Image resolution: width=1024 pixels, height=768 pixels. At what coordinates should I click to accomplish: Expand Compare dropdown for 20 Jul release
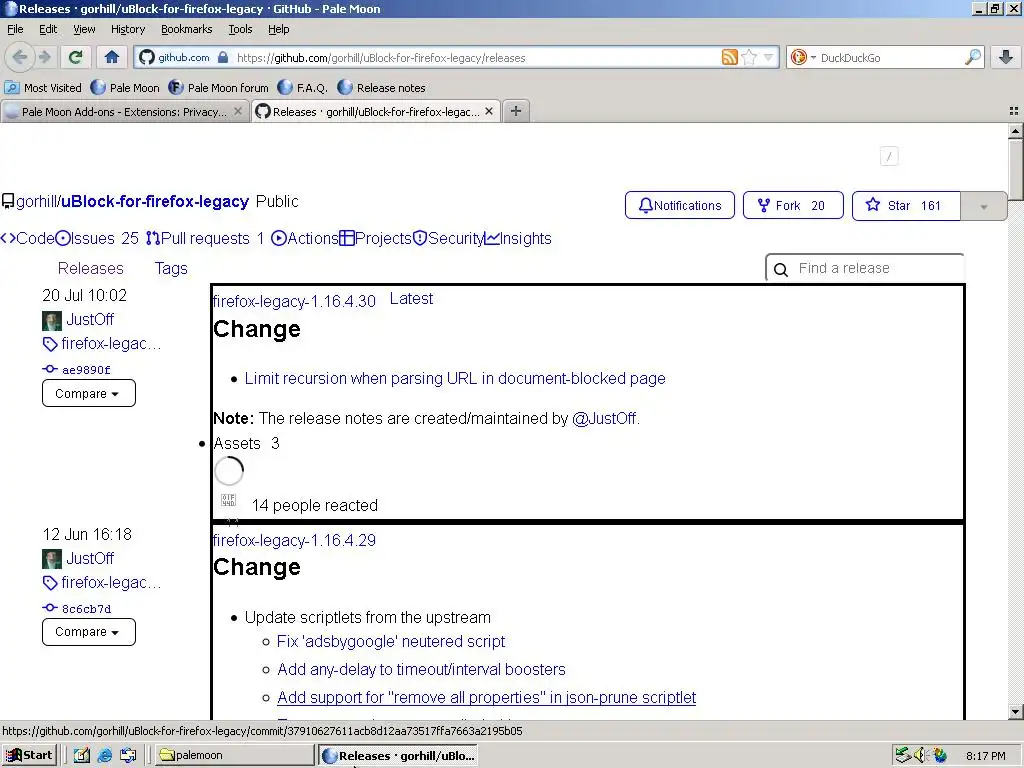[x=89, y=393]
